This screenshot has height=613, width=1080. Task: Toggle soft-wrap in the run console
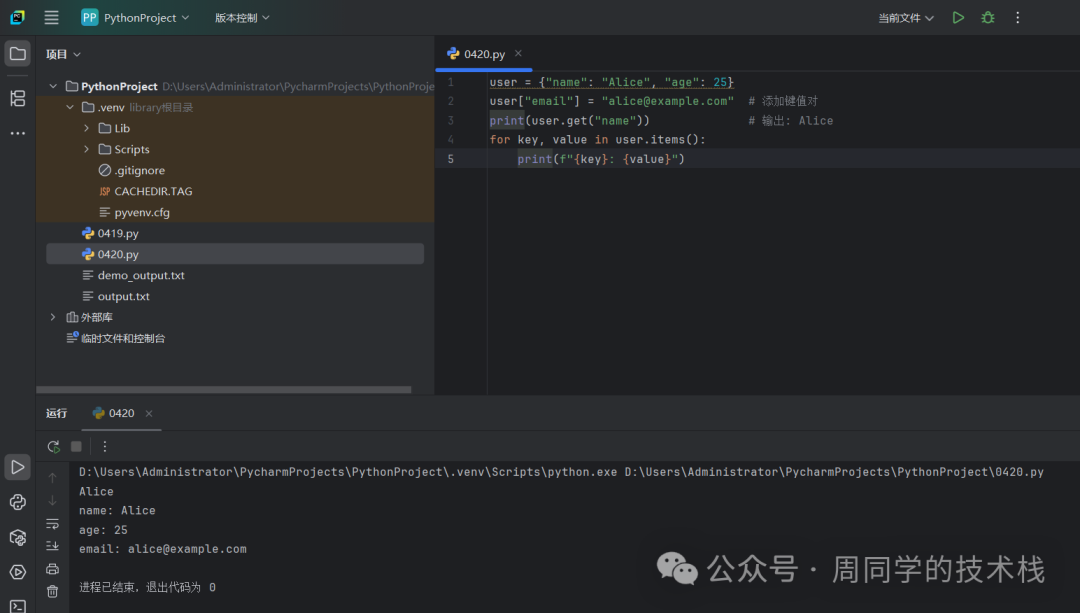[x=52, y=524]
